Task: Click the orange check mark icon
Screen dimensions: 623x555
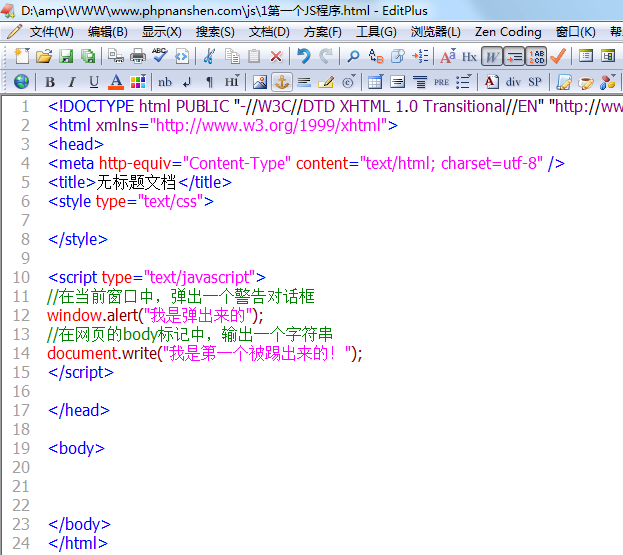Action: pos(558,56)
